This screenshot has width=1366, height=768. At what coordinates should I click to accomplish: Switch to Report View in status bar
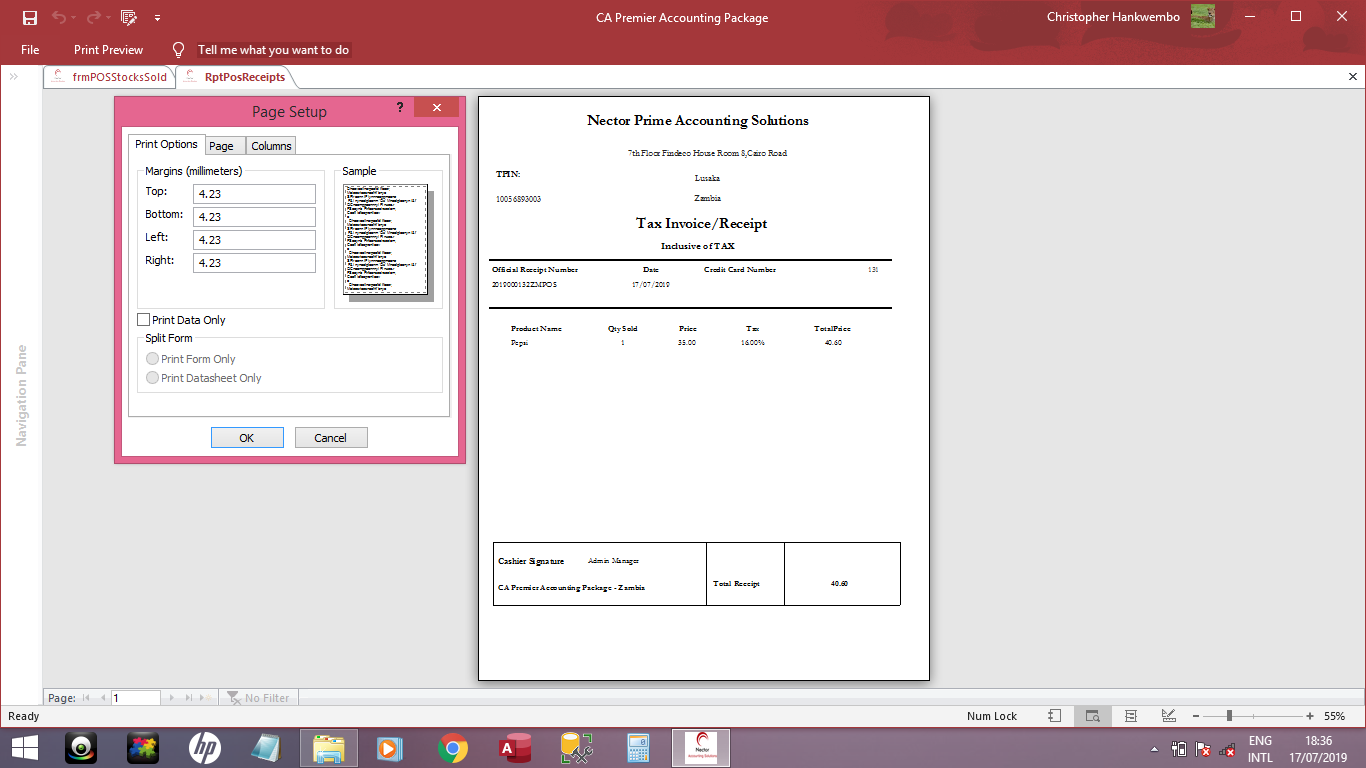1055,716
